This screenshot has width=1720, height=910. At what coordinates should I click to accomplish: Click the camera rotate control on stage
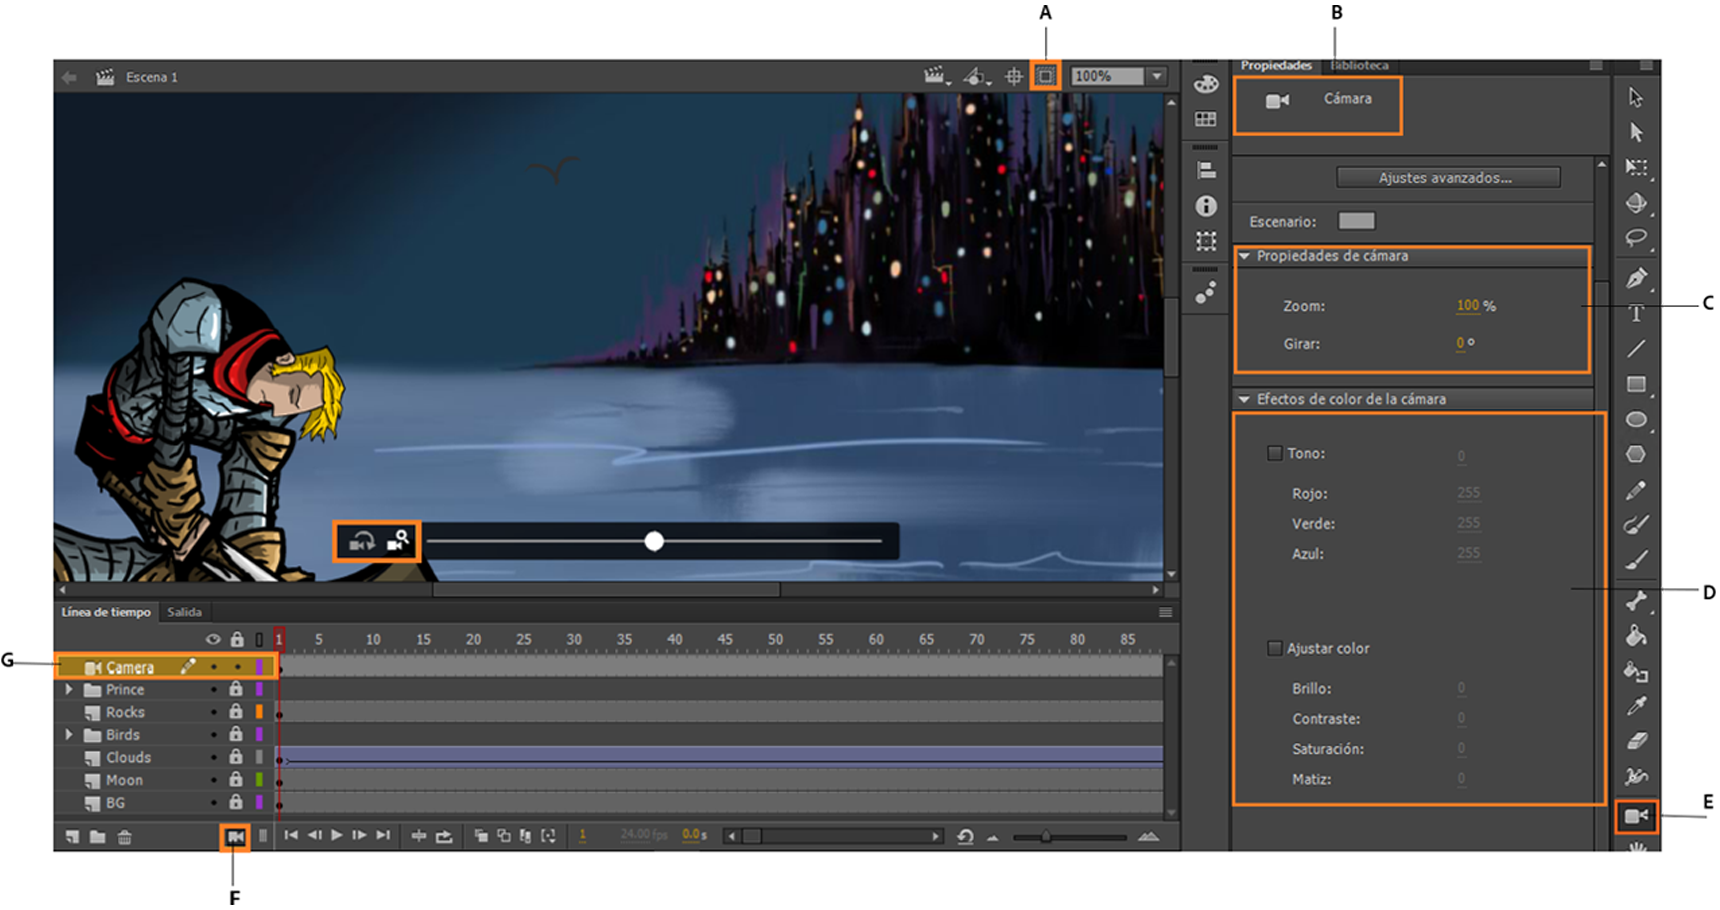coord(361,541)
